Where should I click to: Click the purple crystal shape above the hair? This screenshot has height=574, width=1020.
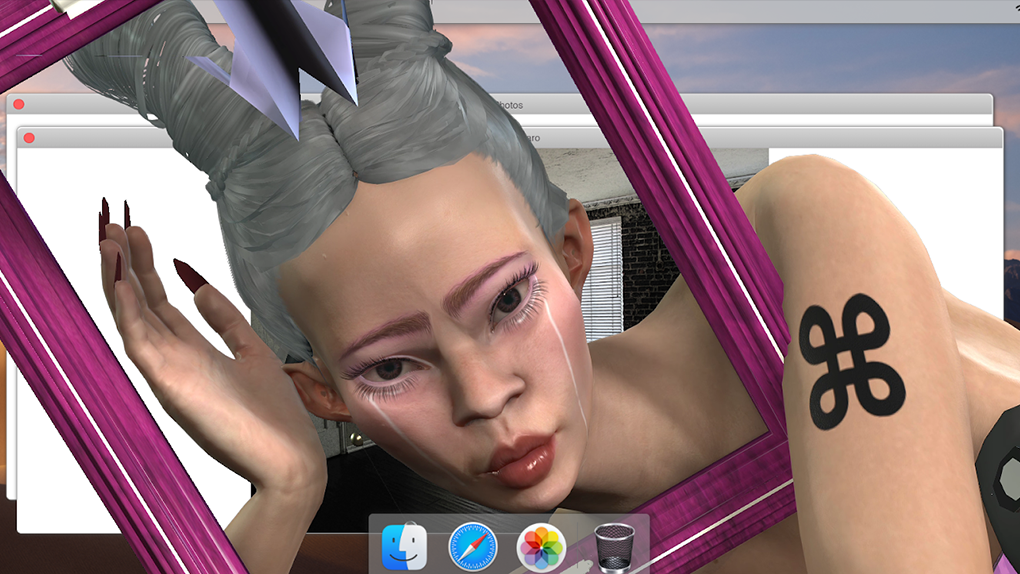[280, 60]
